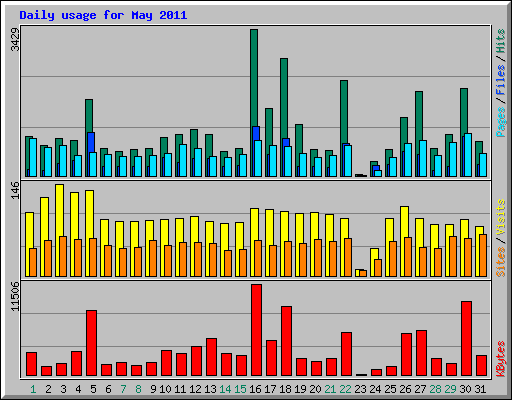Click day label 23 on the x-axis
This screenshot has height=400, width=512.
click(360, 389)
